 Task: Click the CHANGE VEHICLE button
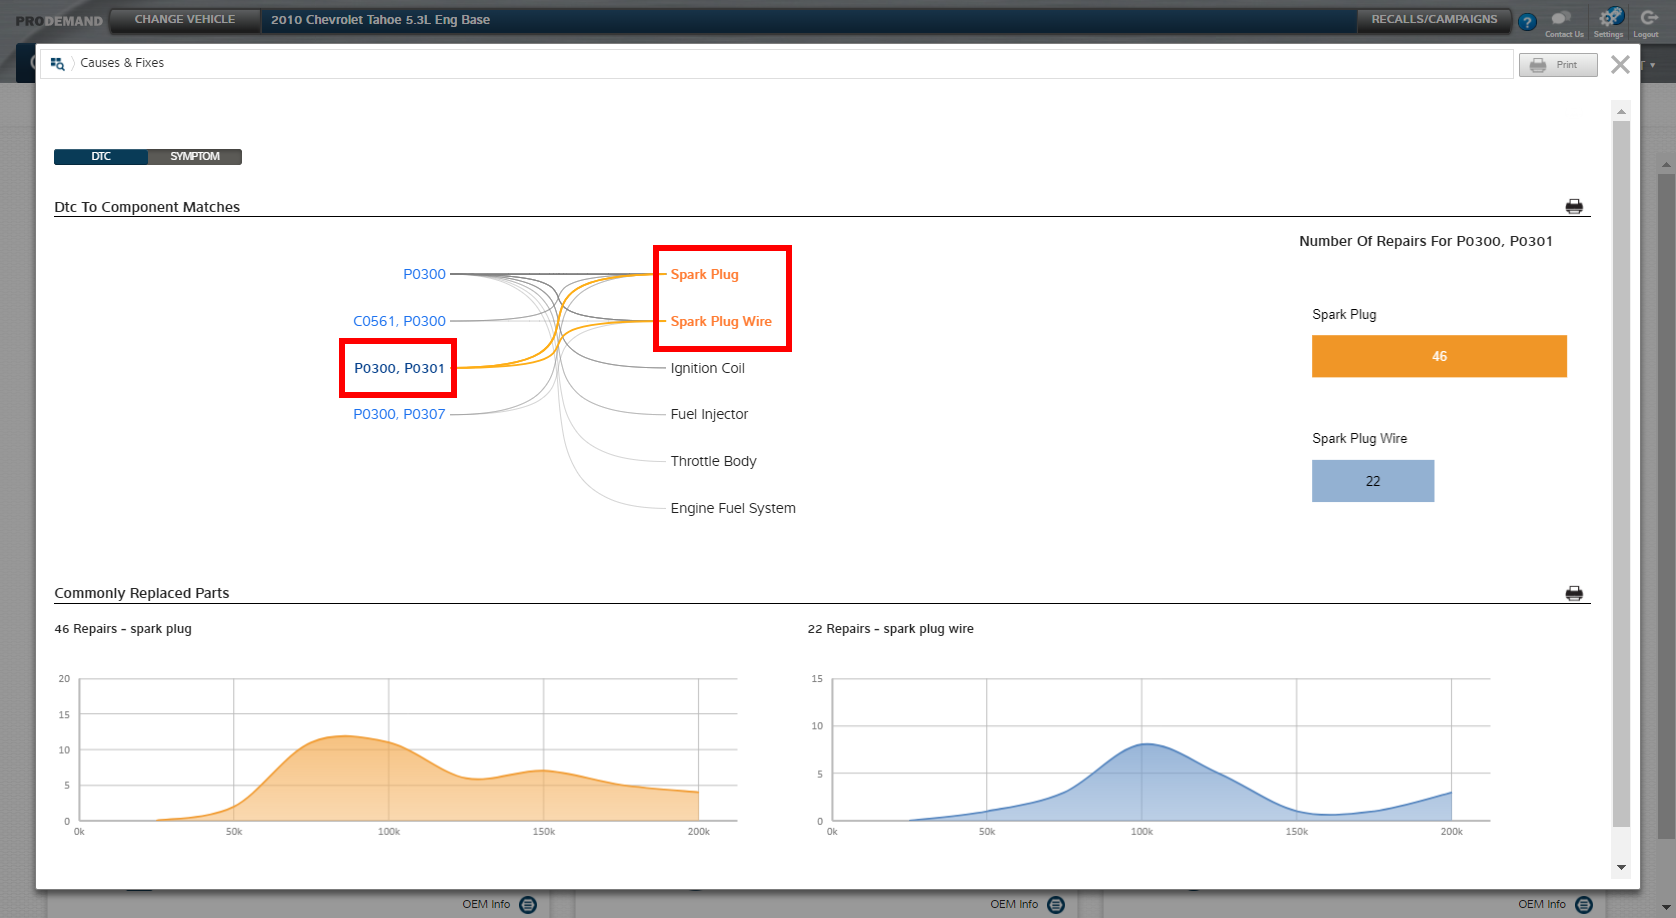(x=185, y=20)
